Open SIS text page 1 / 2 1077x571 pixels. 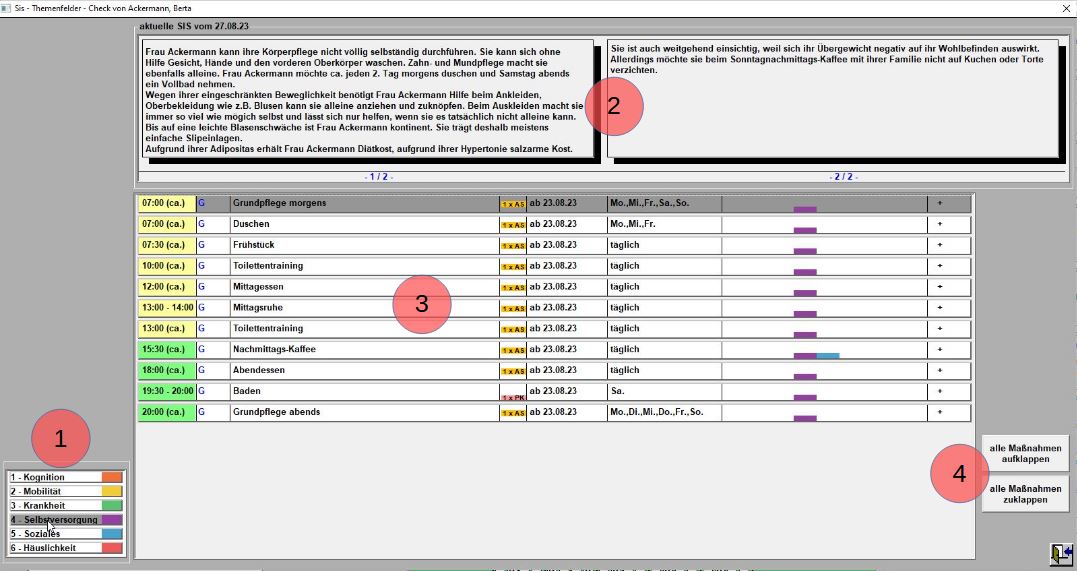378,177
